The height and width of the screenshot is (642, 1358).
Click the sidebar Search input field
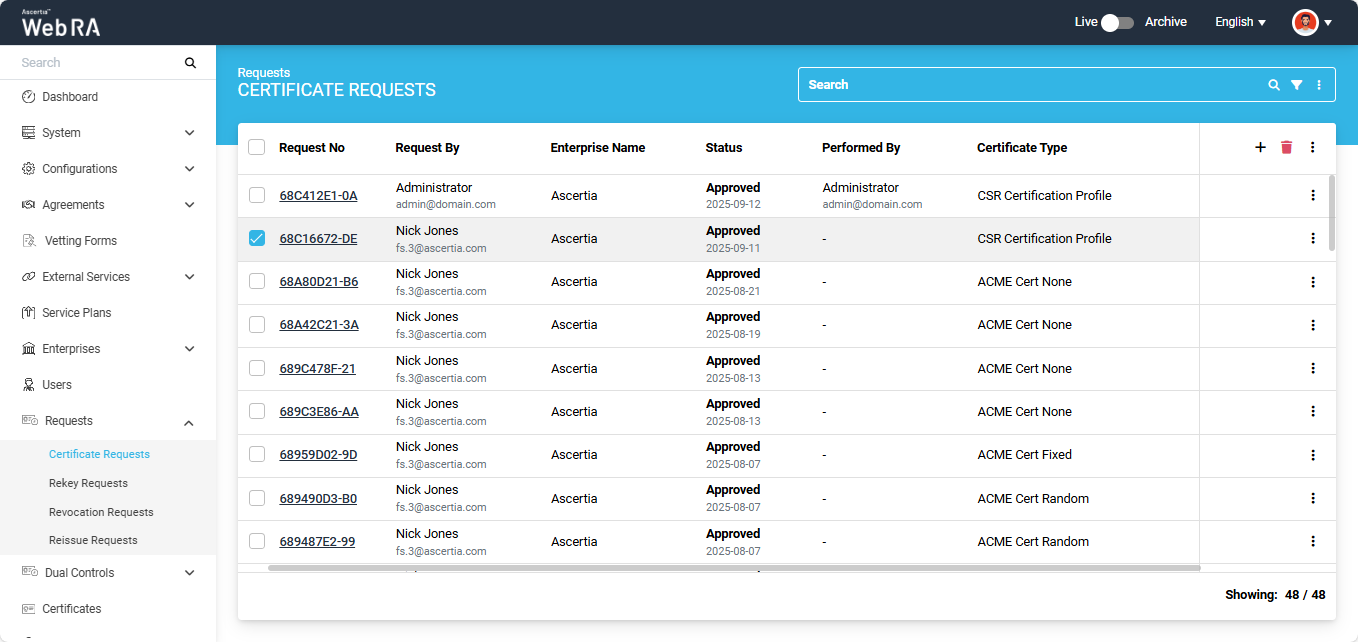coord(98,63)
